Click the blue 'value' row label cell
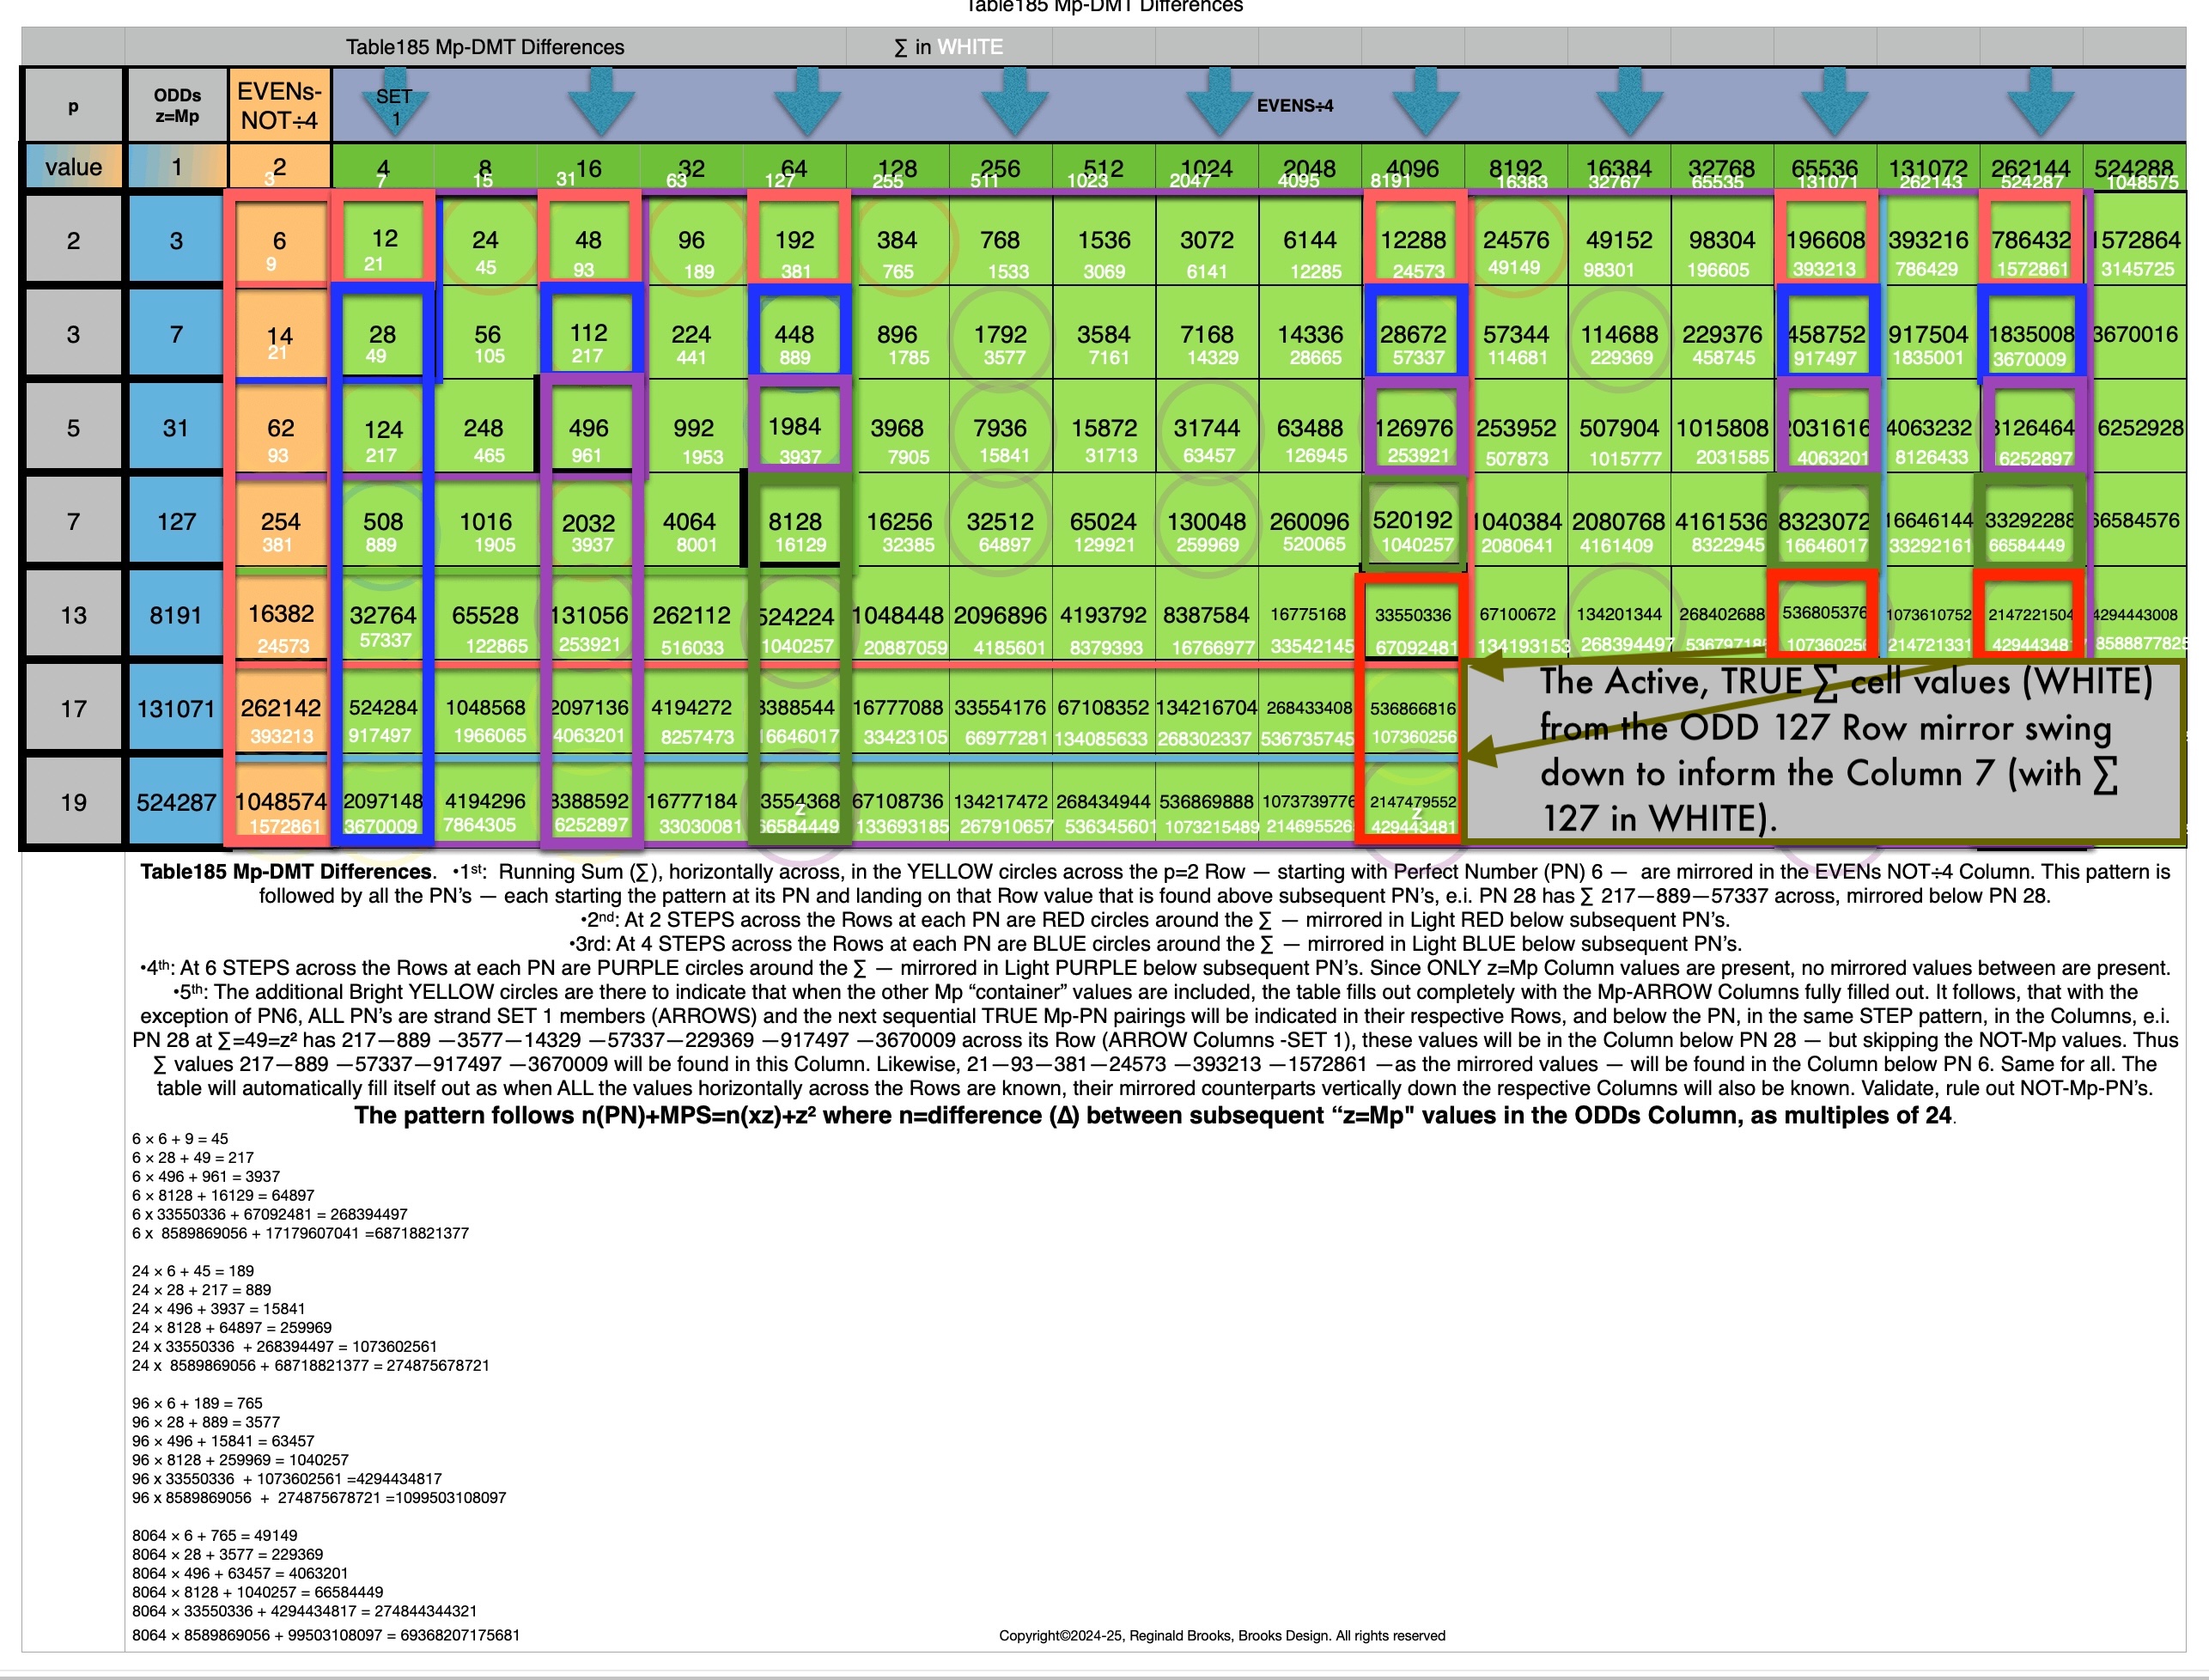The width and height of the screenshot is (2209, 1680). tap(73, 167)
